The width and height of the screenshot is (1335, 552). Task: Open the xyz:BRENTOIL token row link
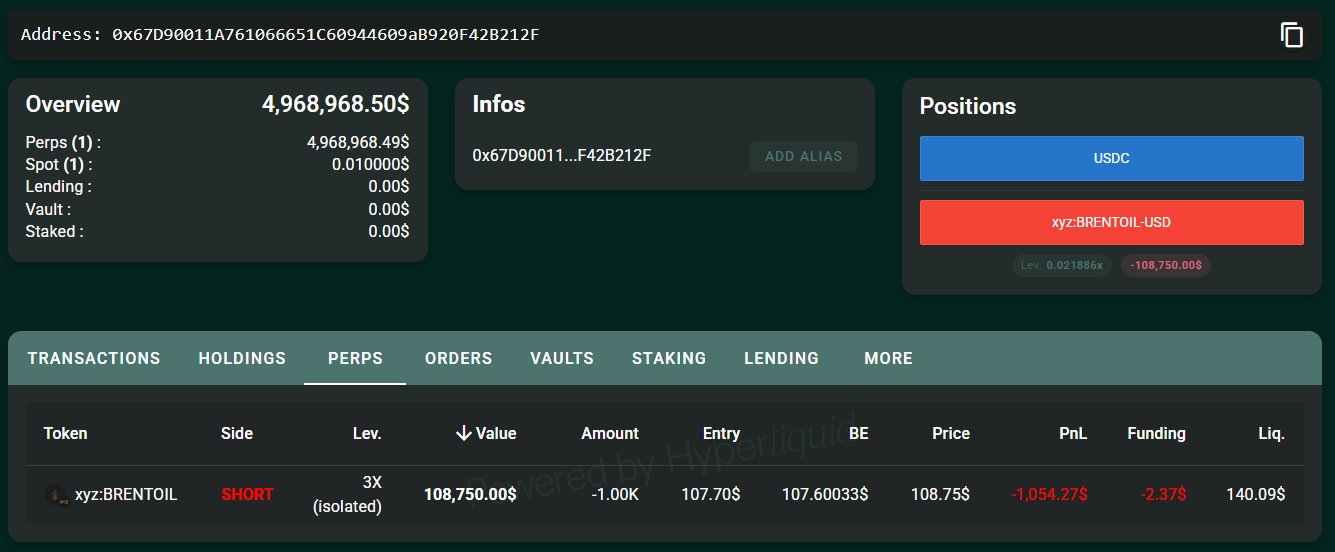point(126,495)
